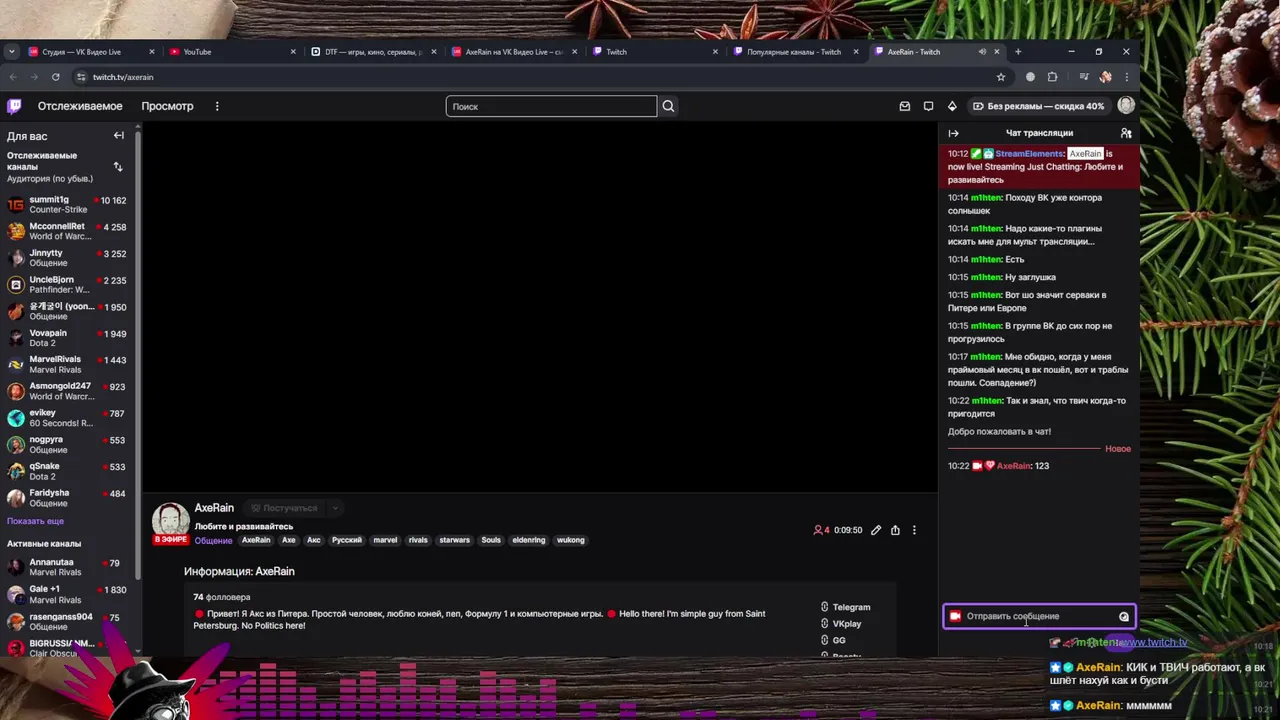The width and height of the screenshot is (1280, 720).
Task: Open the user profile avatar menu
Action: point(1126,106)
